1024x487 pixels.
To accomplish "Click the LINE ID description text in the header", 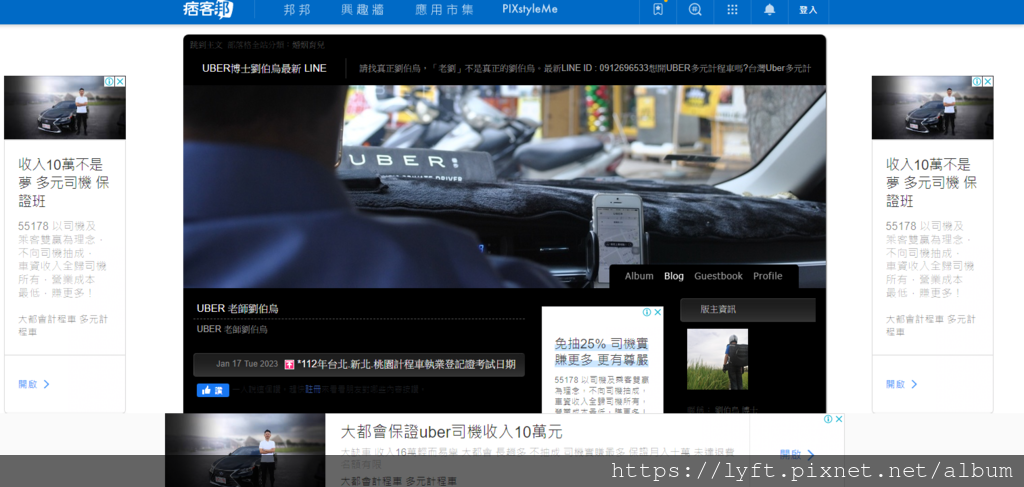I will (x=585, y=68).
